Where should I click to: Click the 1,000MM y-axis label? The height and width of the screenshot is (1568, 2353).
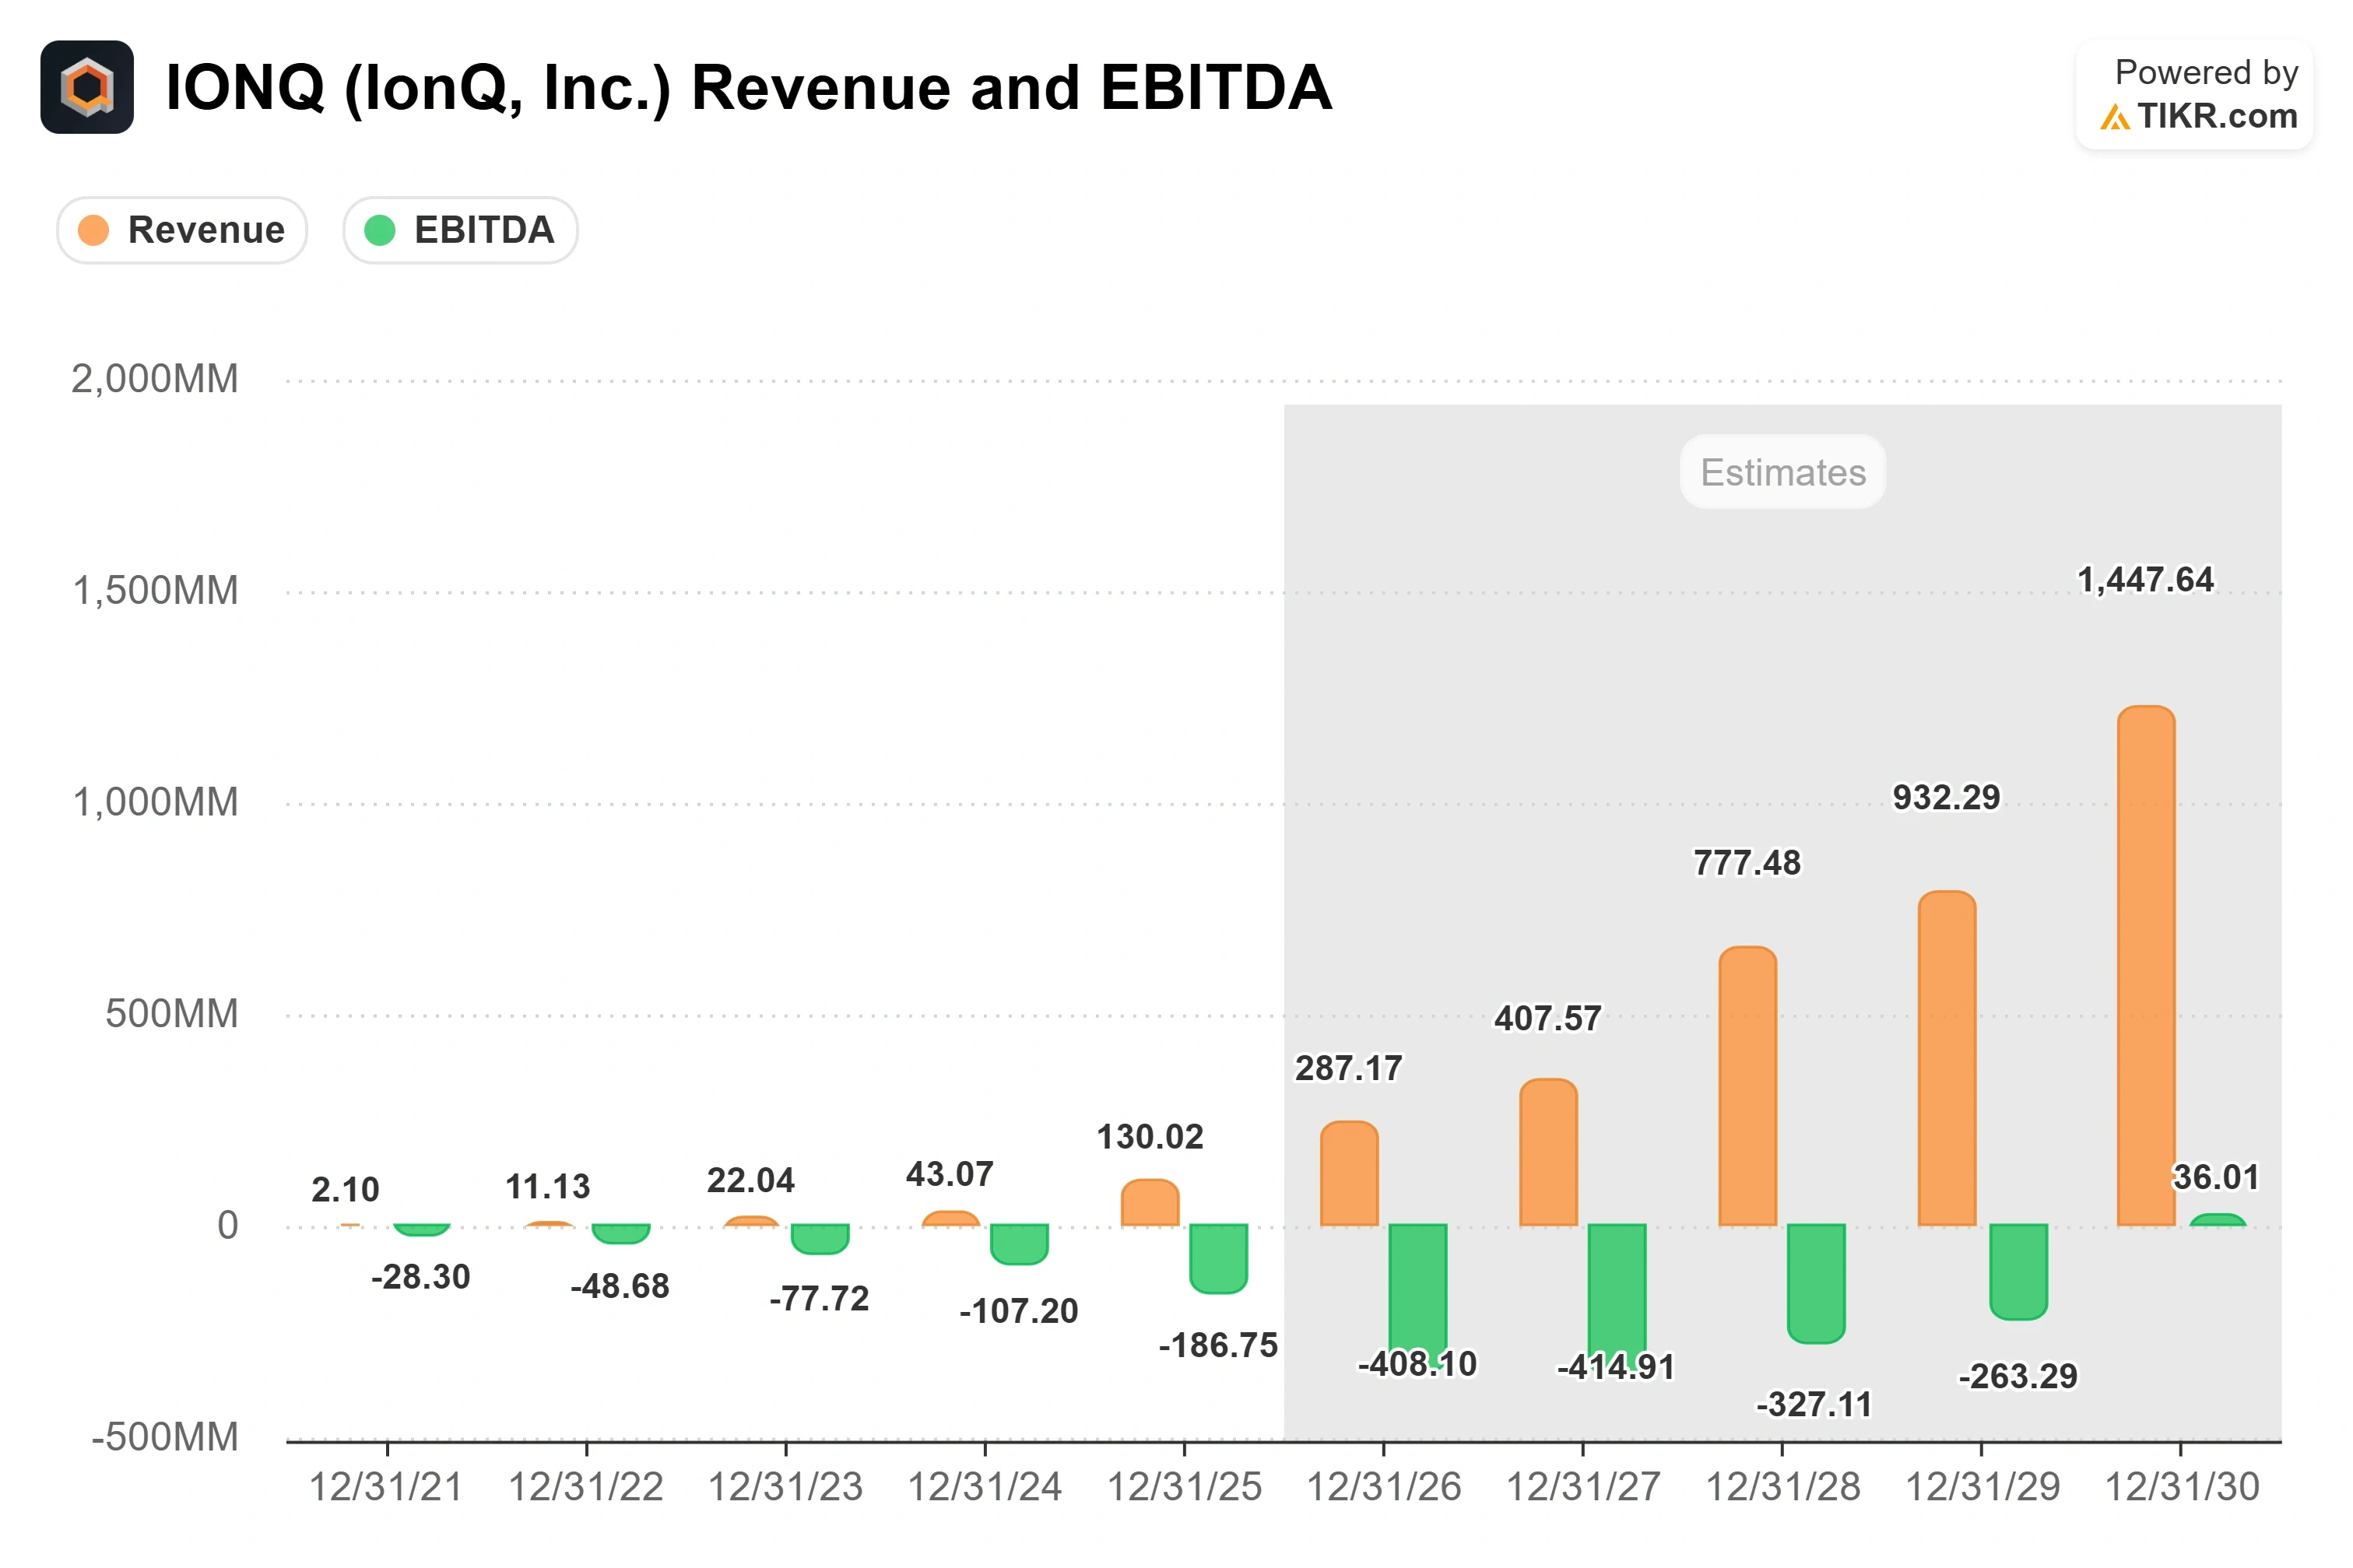(x=155, y=803)
